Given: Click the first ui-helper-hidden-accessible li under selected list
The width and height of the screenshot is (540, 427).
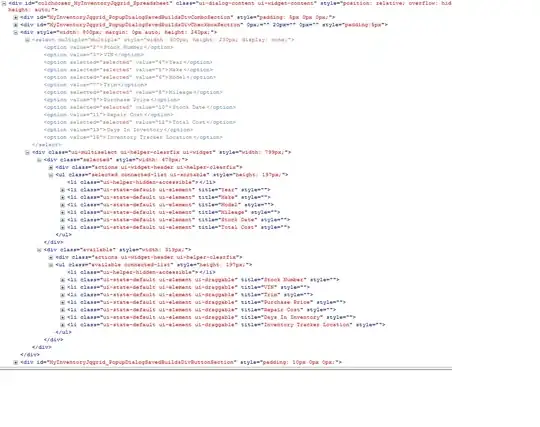Looking at the screenshot, I should click(x=142, y=182).
